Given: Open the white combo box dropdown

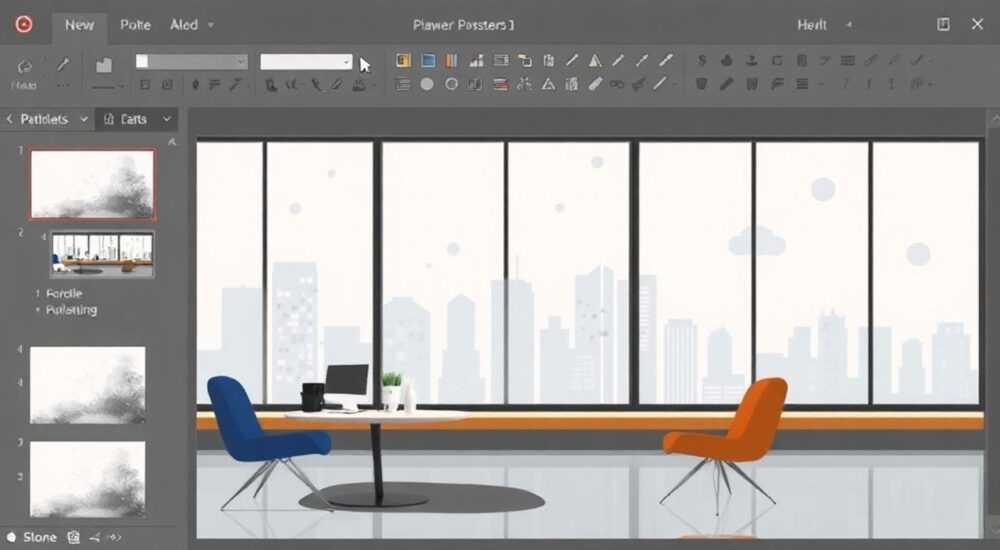Looking at the screenshot, I should coord(346,62).
